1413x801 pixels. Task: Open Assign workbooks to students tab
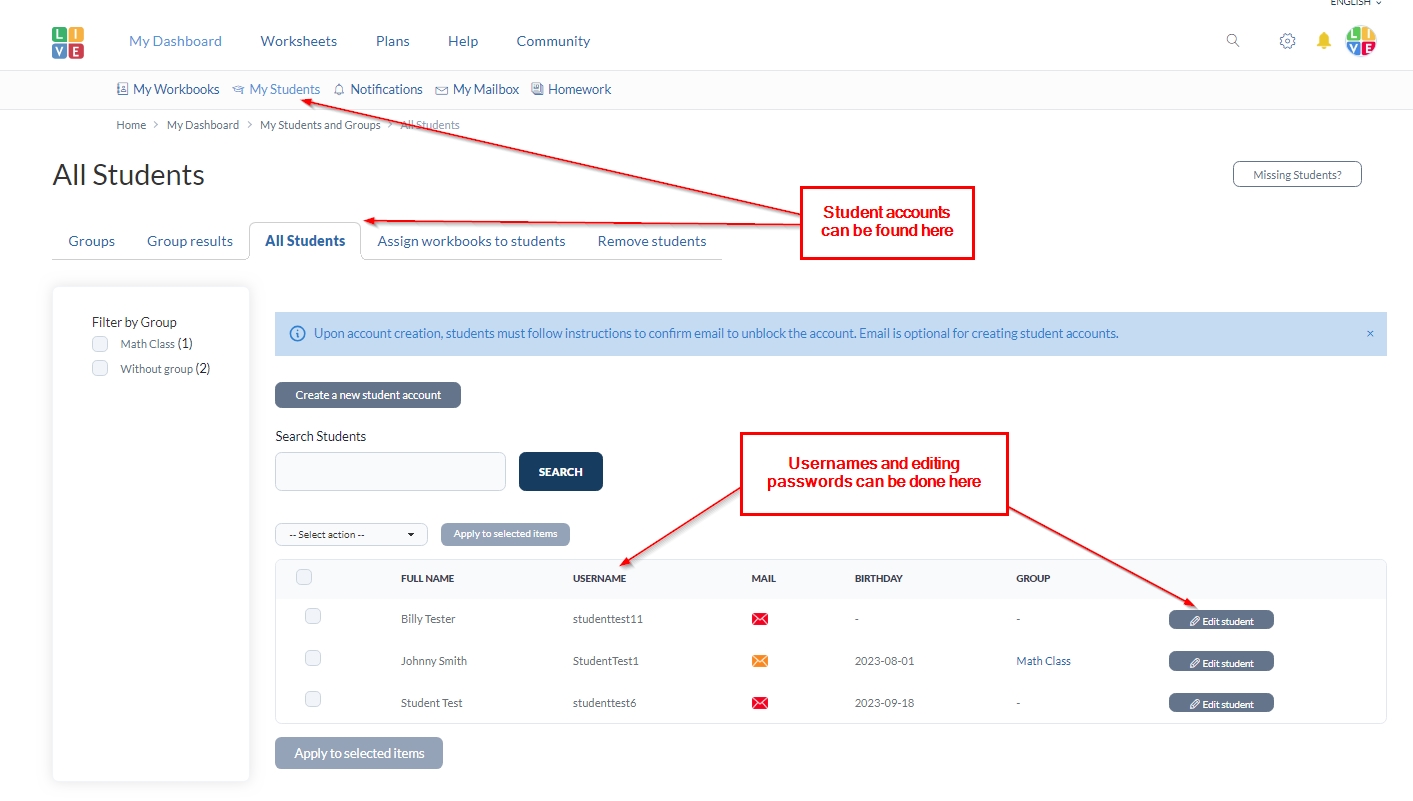click(471, 241)
